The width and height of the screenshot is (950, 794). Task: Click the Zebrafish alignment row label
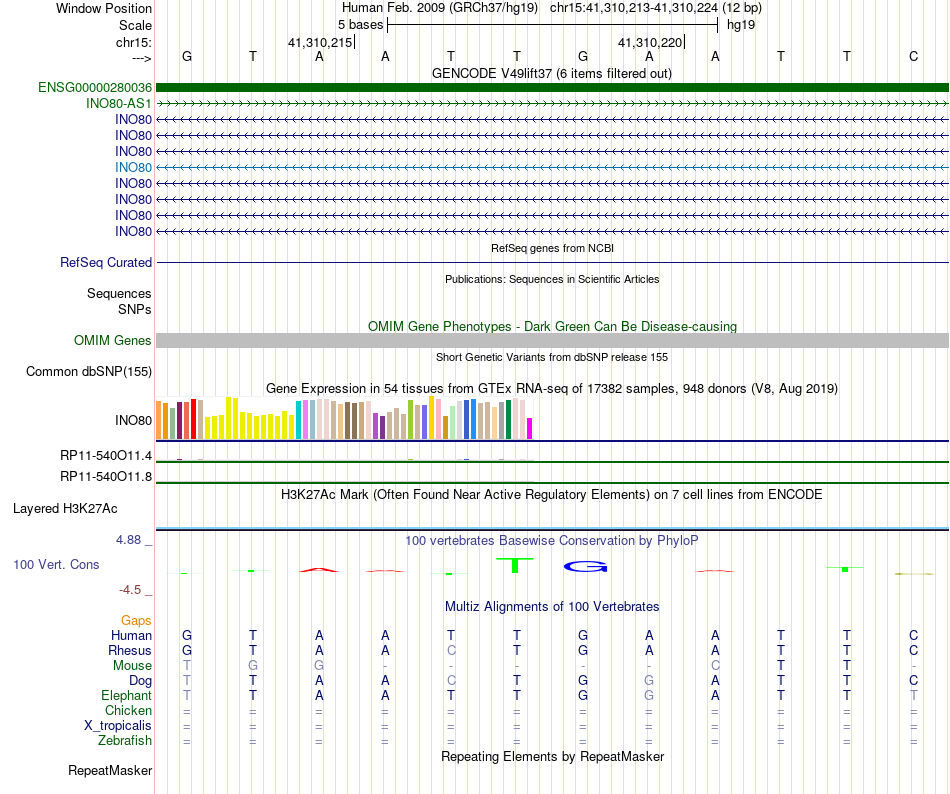coord(125,741)
